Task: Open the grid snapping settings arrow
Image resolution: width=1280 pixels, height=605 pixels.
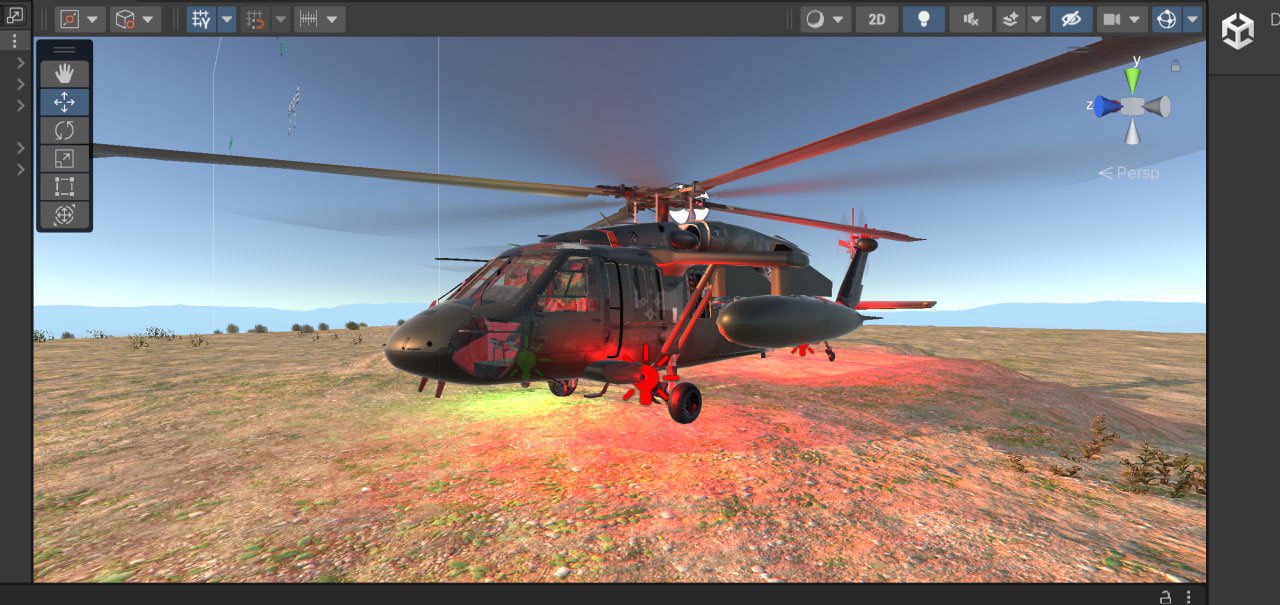Action: 280,19
